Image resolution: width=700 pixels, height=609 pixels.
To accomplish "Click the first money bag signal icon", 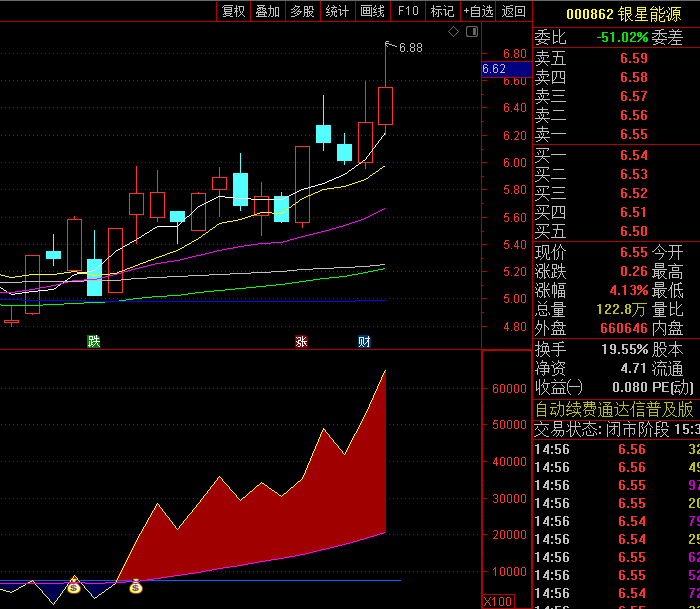I will 74,587.
